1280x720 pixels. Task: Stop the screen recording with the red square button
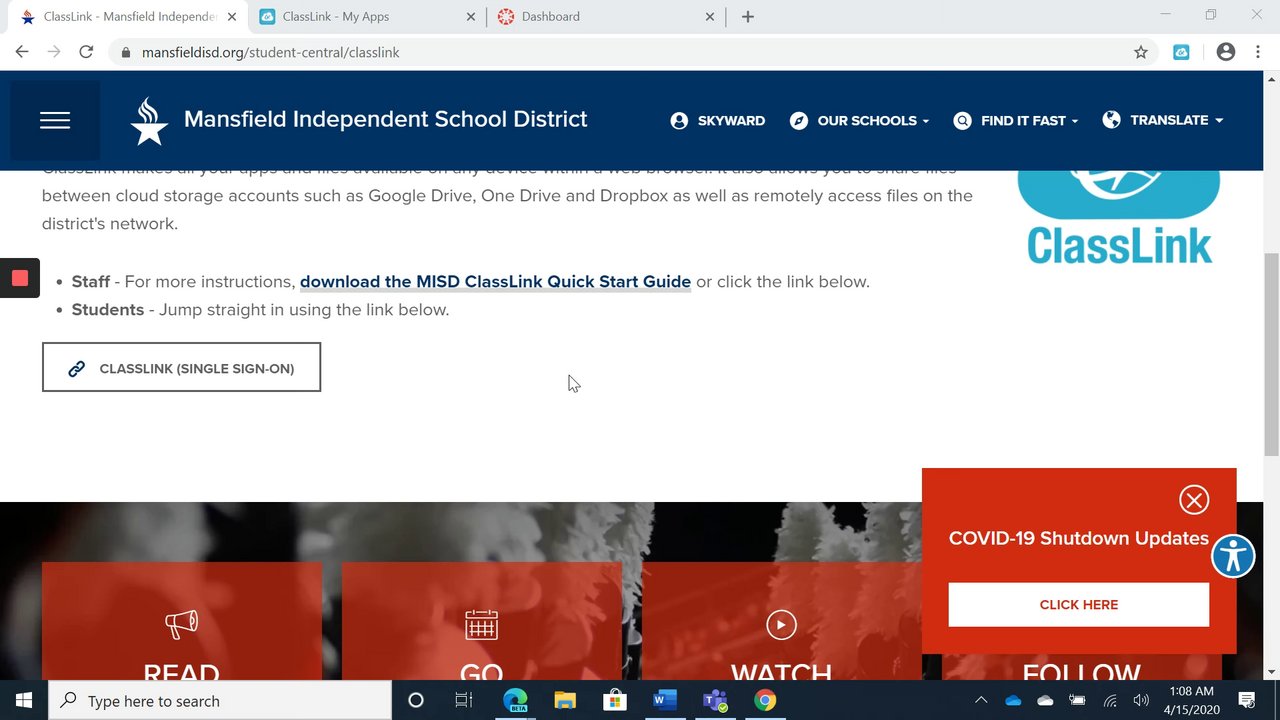(20, 278)
